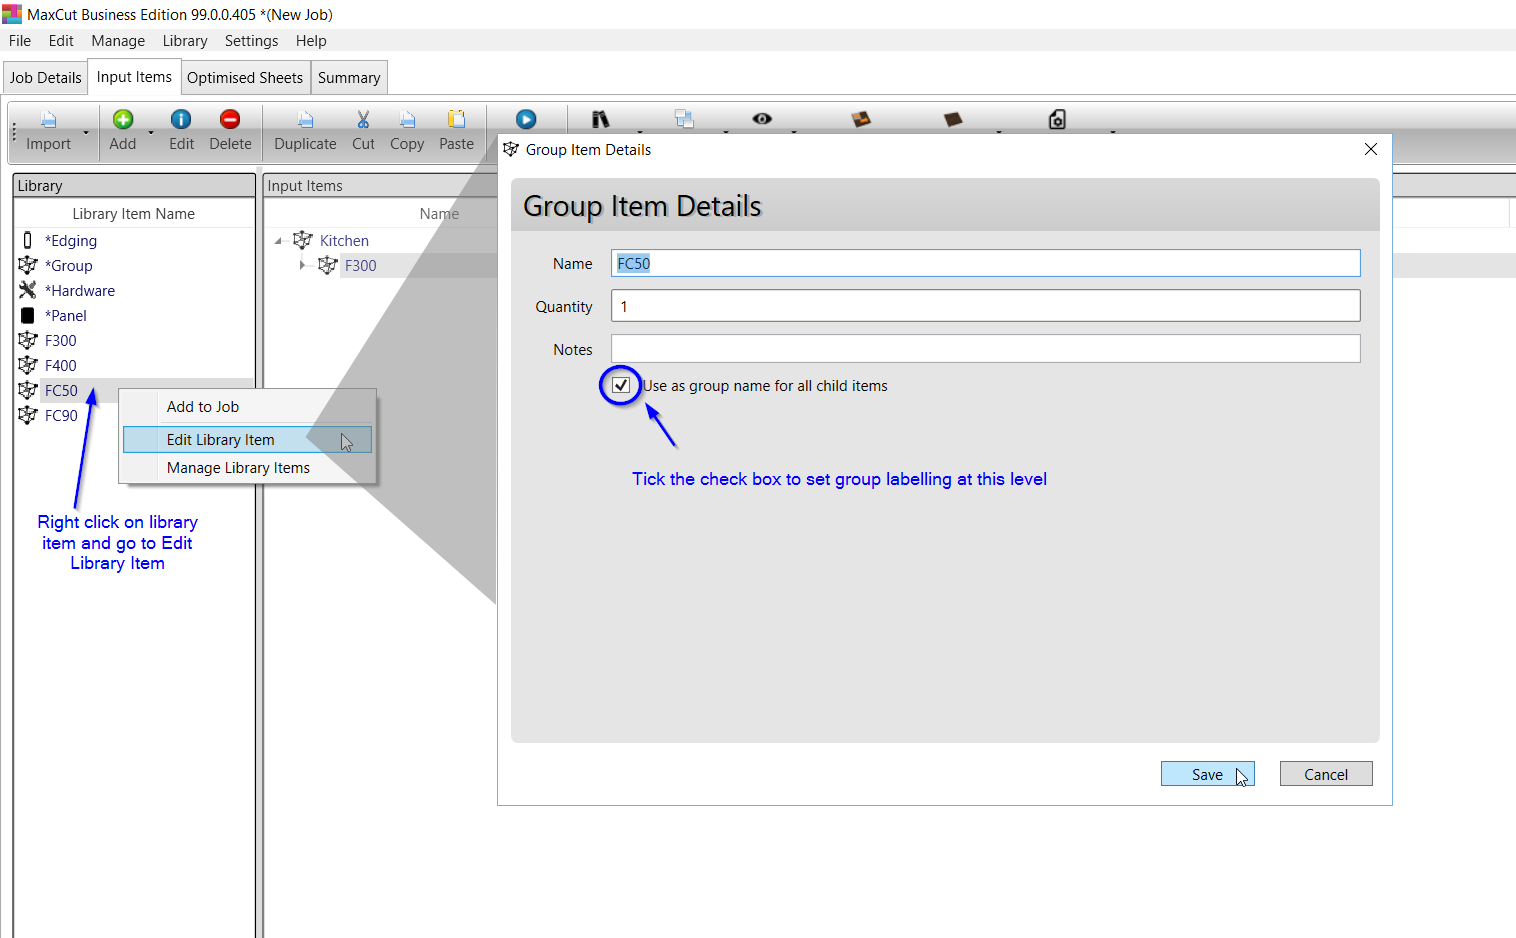Click the F400 group icon in Library
The height and width of the screenshot is (938, 1516).
(x=28, y=366)
